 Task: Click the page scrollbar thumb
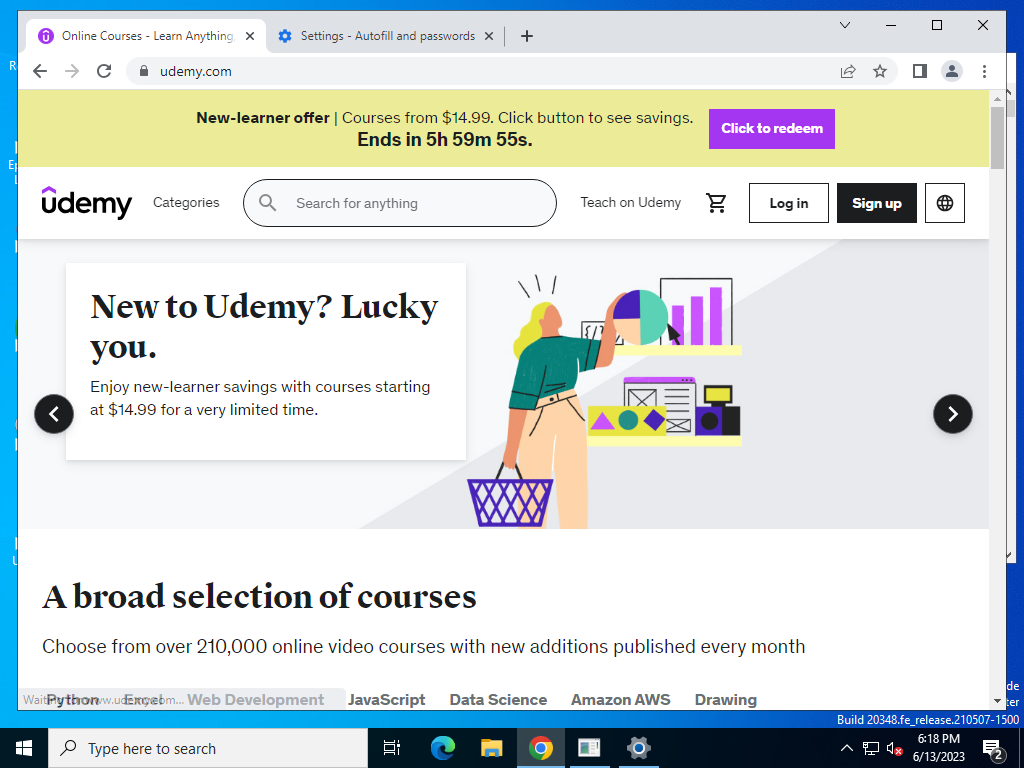(997, 138)
